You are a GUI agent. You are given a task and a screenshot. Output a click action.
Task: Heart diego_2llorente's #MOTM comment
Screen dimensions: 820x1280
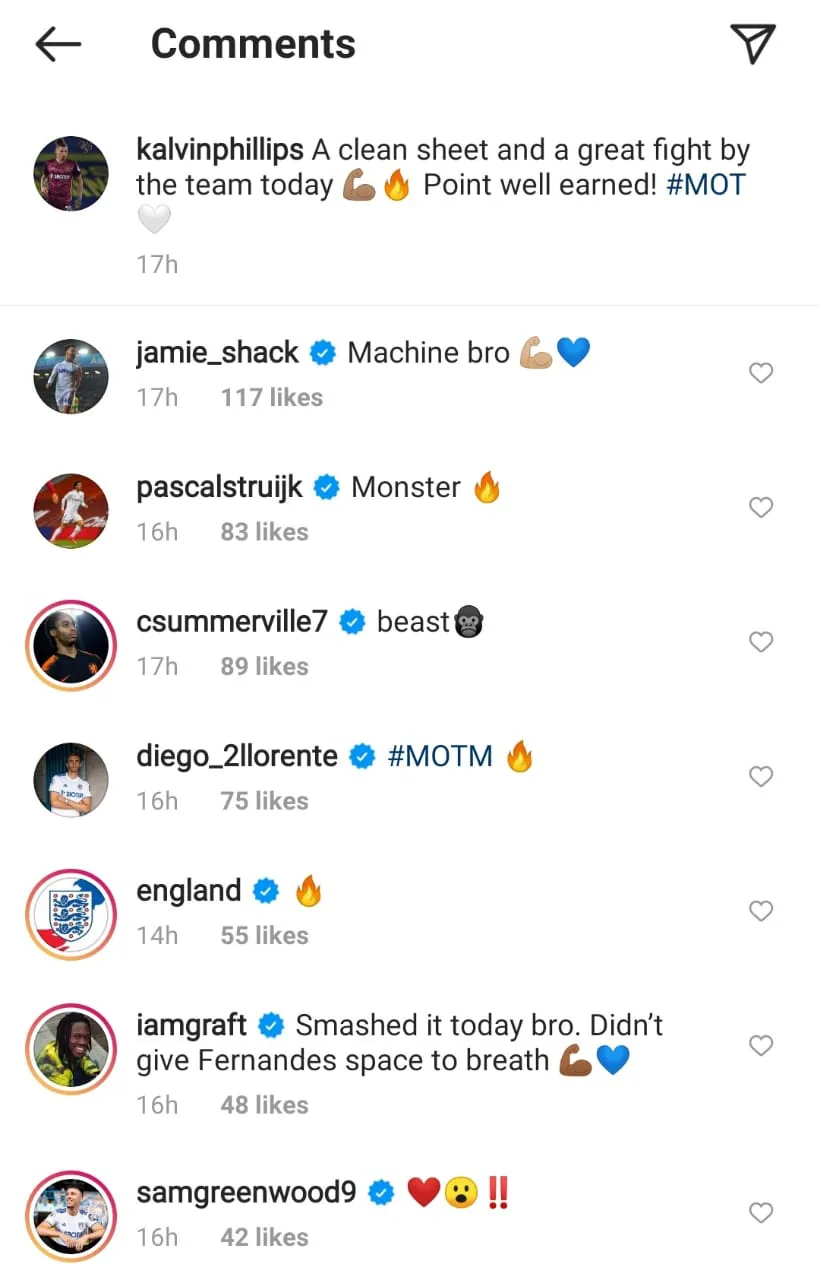click(761, 776)
